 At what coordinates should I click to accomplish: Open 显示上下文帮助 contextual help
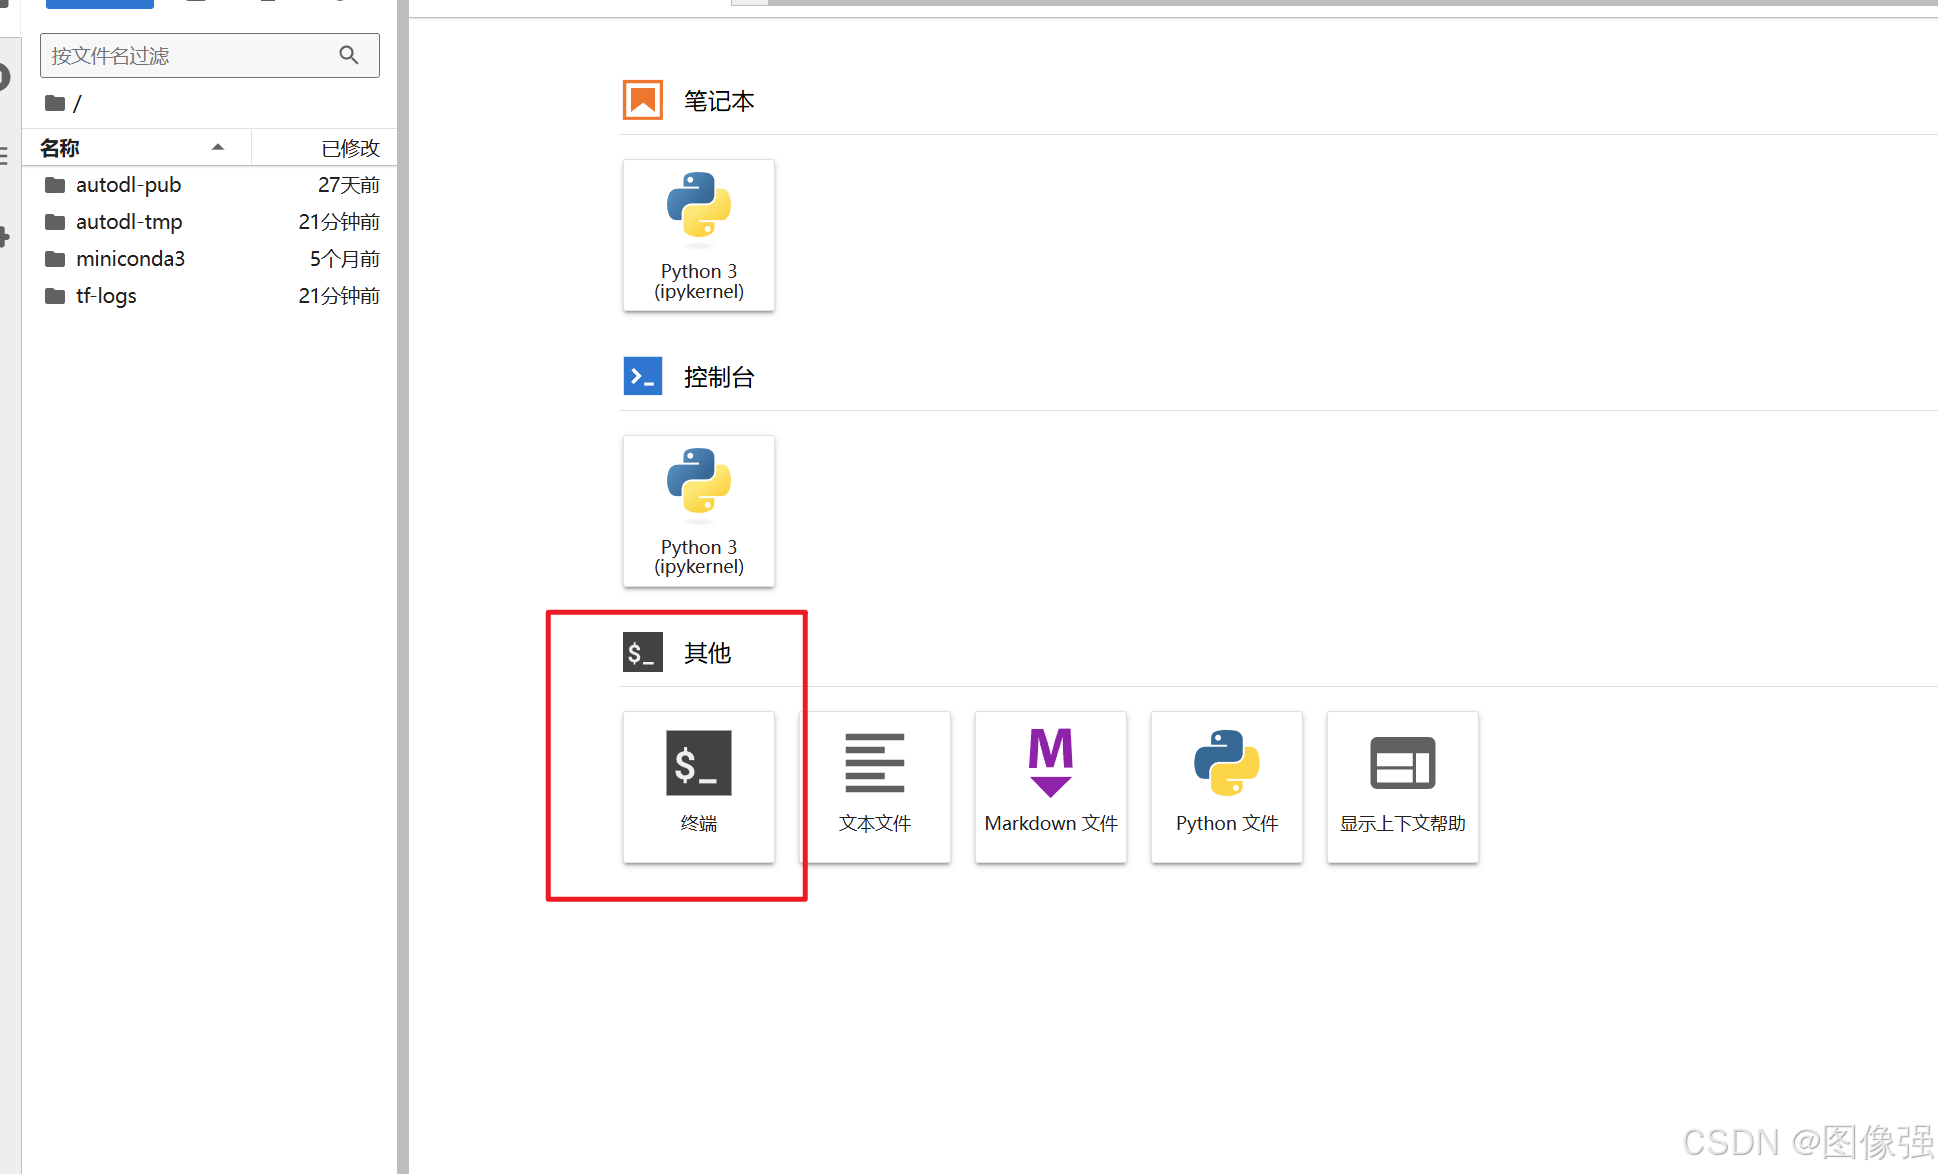tap(1403, 787)
